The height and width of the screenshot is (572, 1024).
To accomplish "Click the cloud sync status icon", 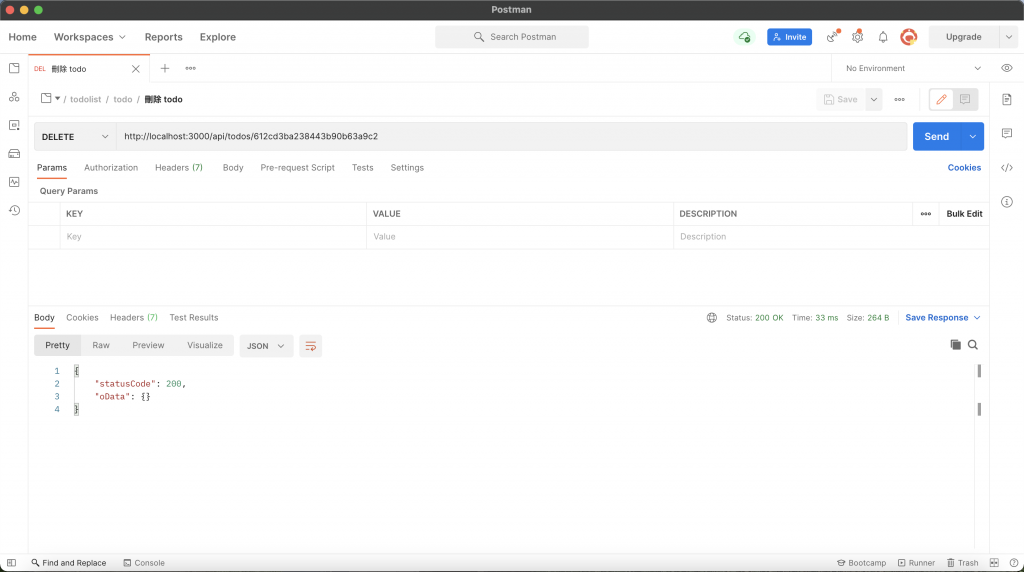I will tap(744, 37).
